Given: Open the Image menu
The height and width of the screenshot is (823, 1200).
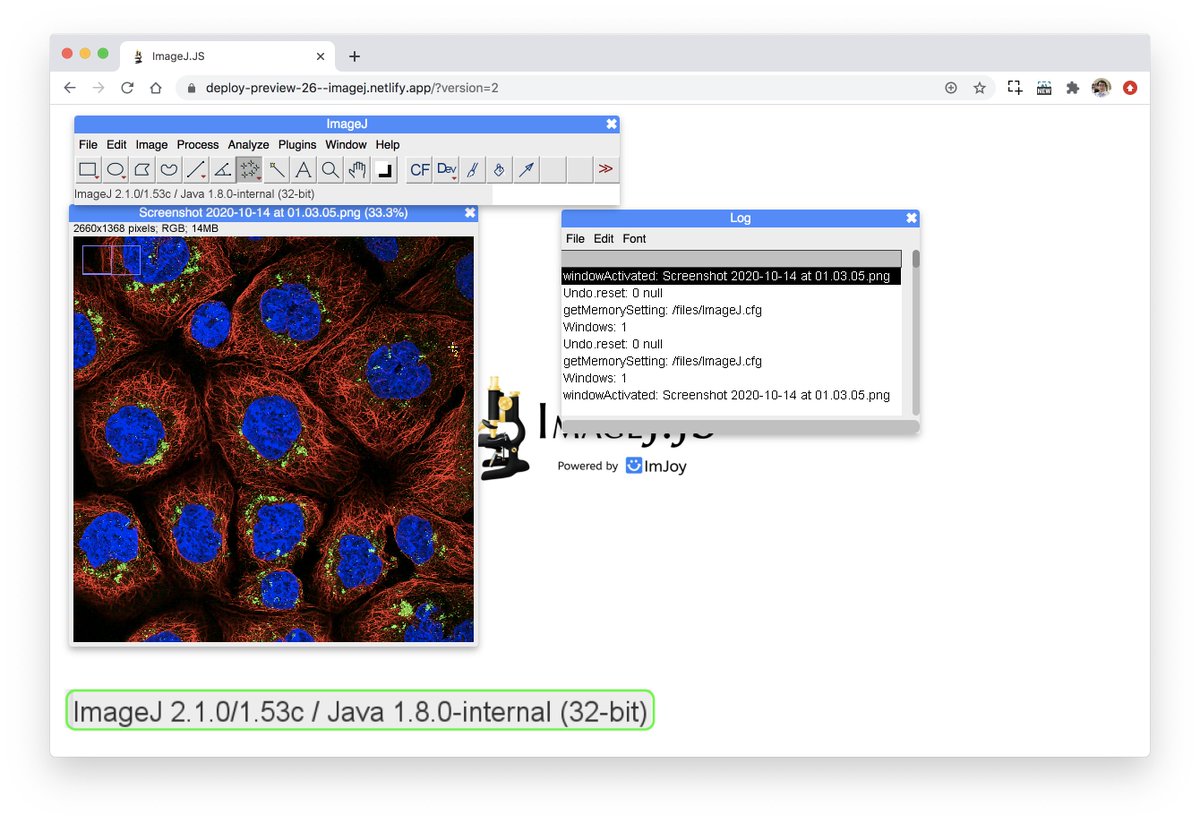Looking at the screenshot, I should click(x=152, y=145).
